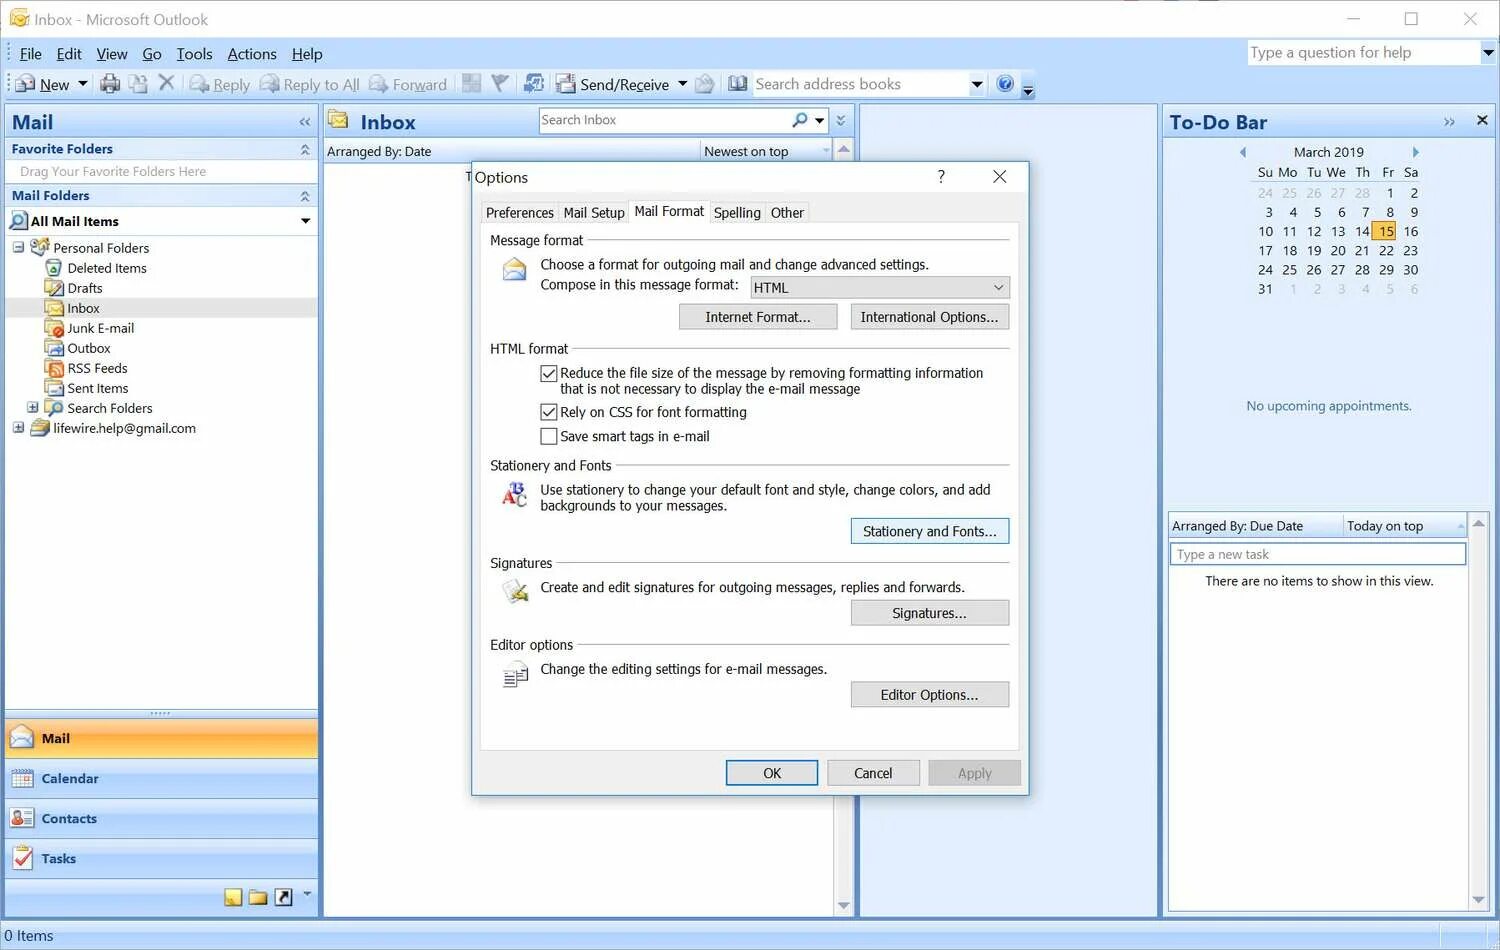Image resolution: width=1500 pixels, height=950 pixels.
Task: Click the Delete toolbar icon
Action: click(x=166, y=83)
